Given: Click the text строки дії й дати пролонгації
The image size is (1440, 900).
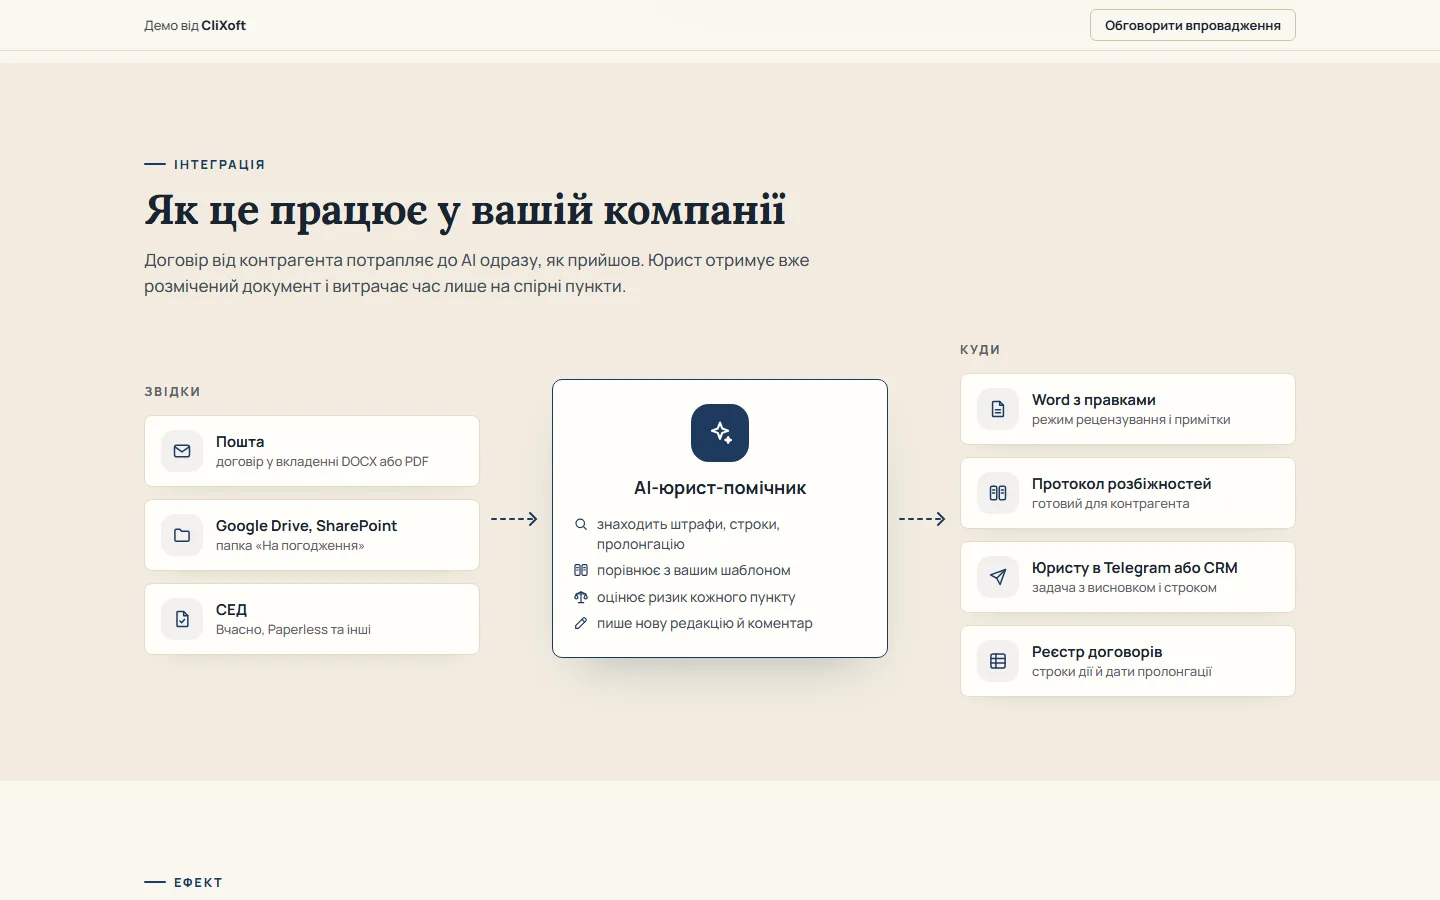Looking at the screenshot, I should pyautogui.click(x=1122, y=672).
